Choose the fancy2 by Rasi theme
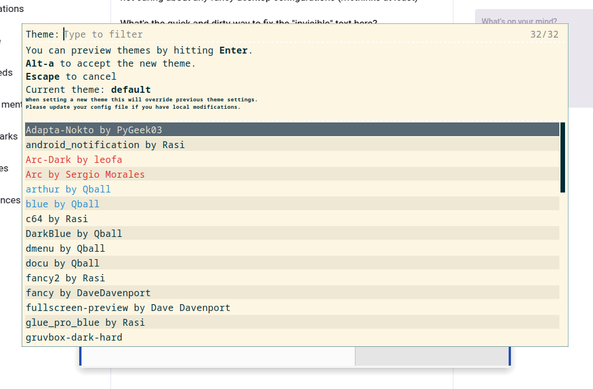 (292, 277)
